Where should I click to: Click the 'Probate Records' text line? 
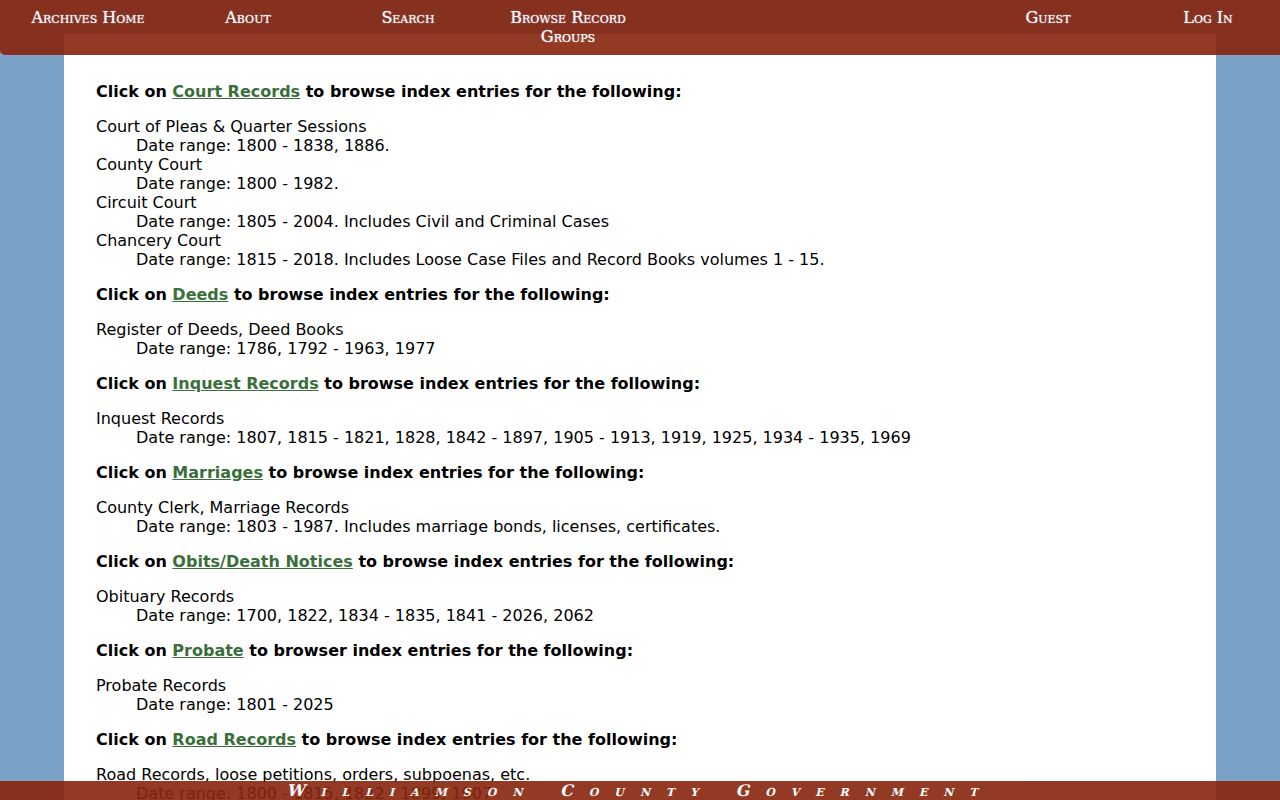(x=161, y=685)
